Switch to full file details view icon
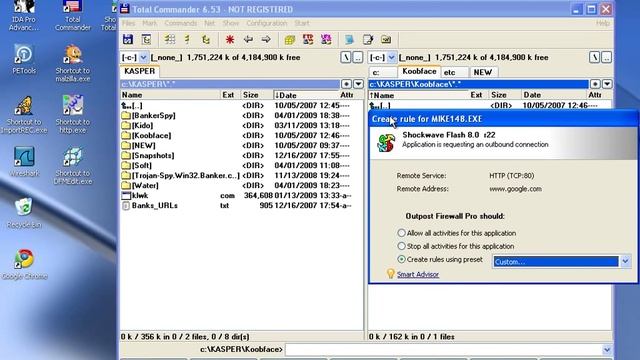 click(187, 39)
